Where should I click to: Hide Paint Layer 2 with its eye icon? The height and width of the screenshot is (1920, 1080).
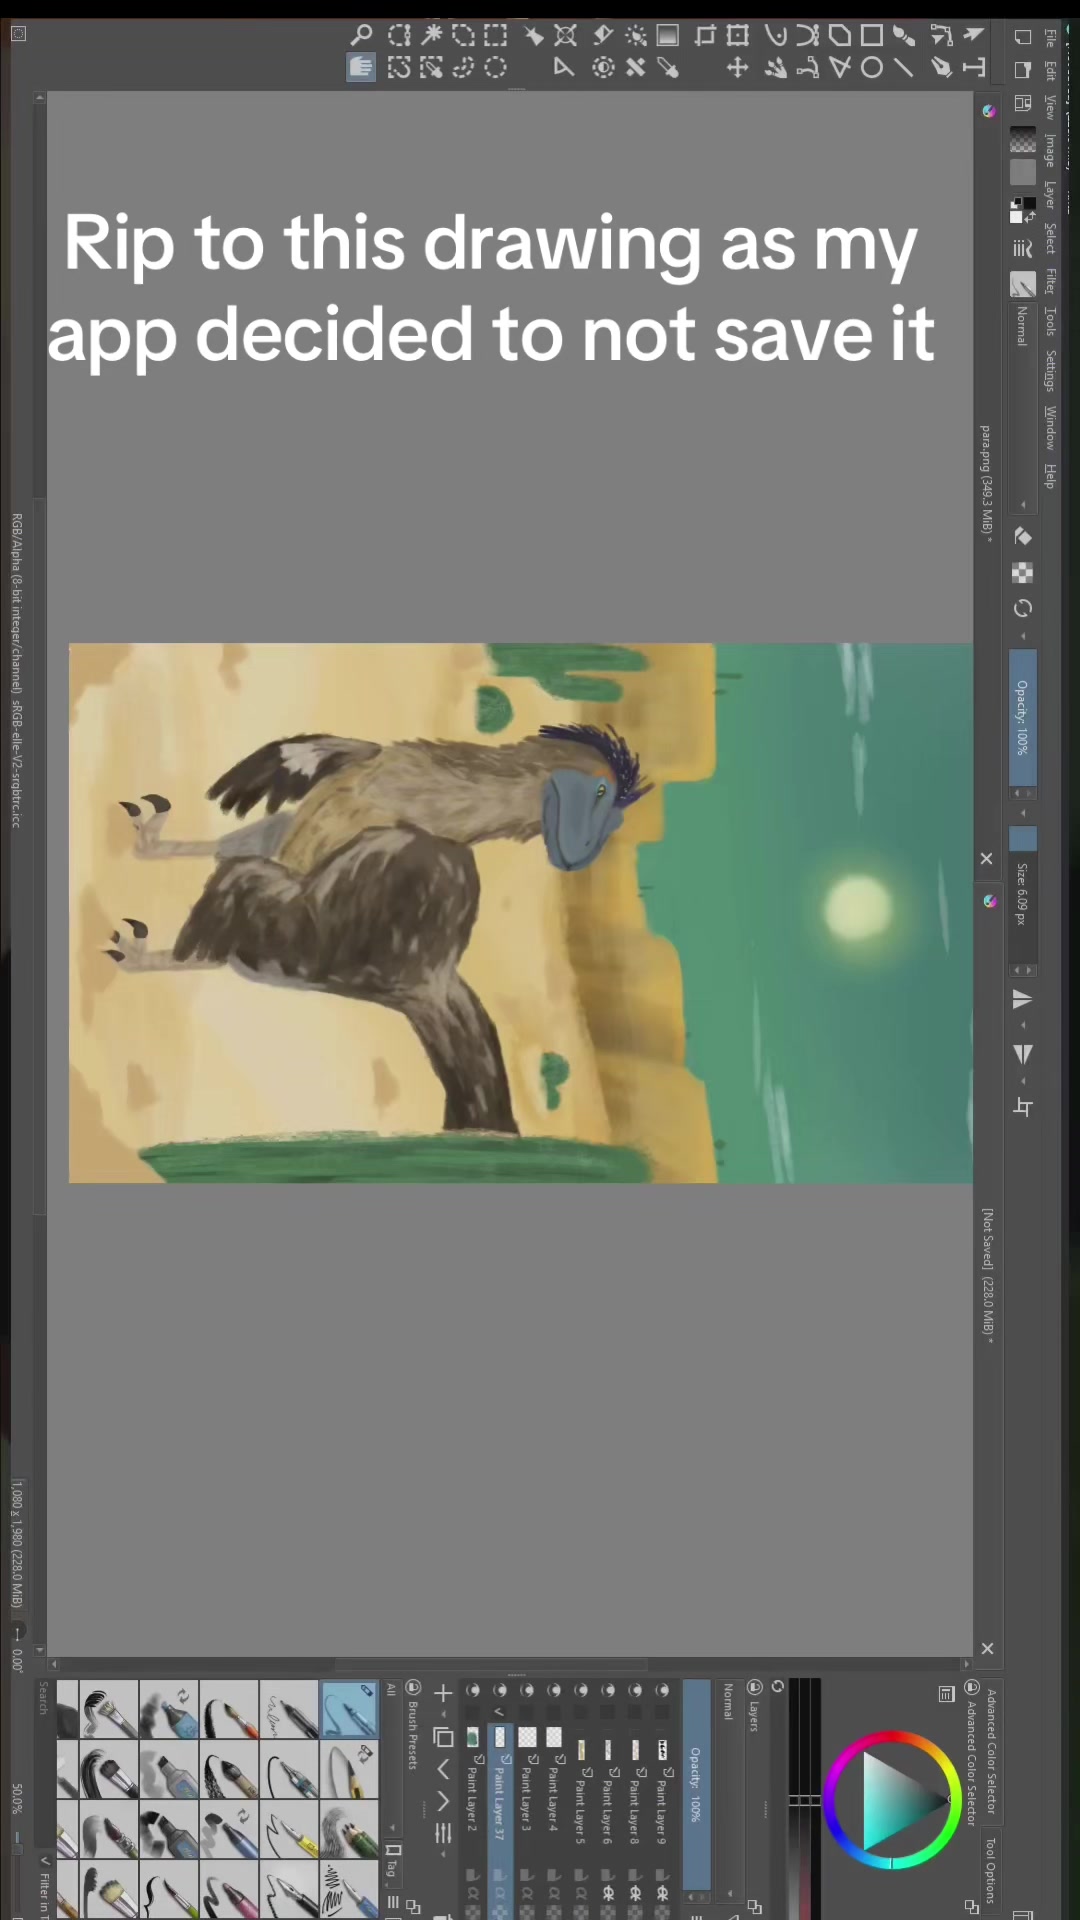tap(473, 1690)
